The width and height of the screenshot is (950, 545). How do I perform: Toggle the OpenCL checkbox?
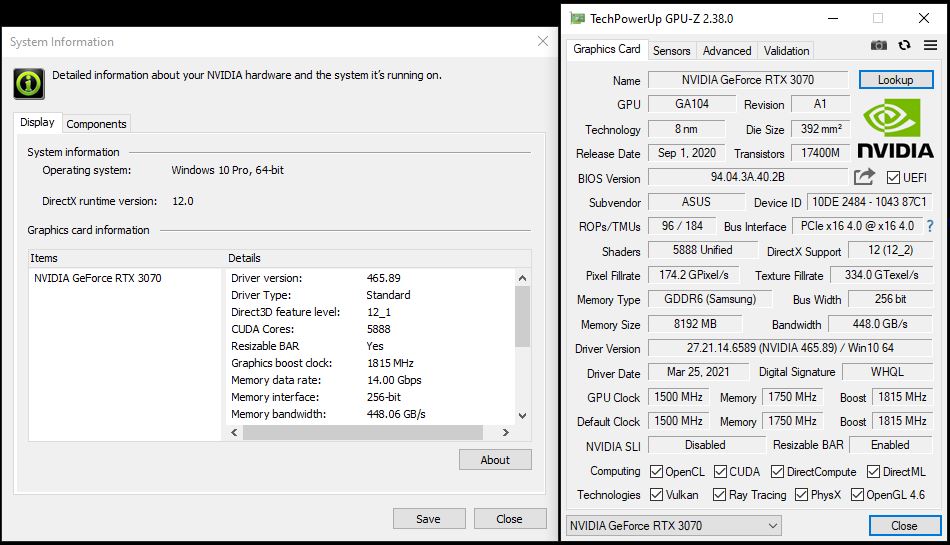(x=656, y=472)
